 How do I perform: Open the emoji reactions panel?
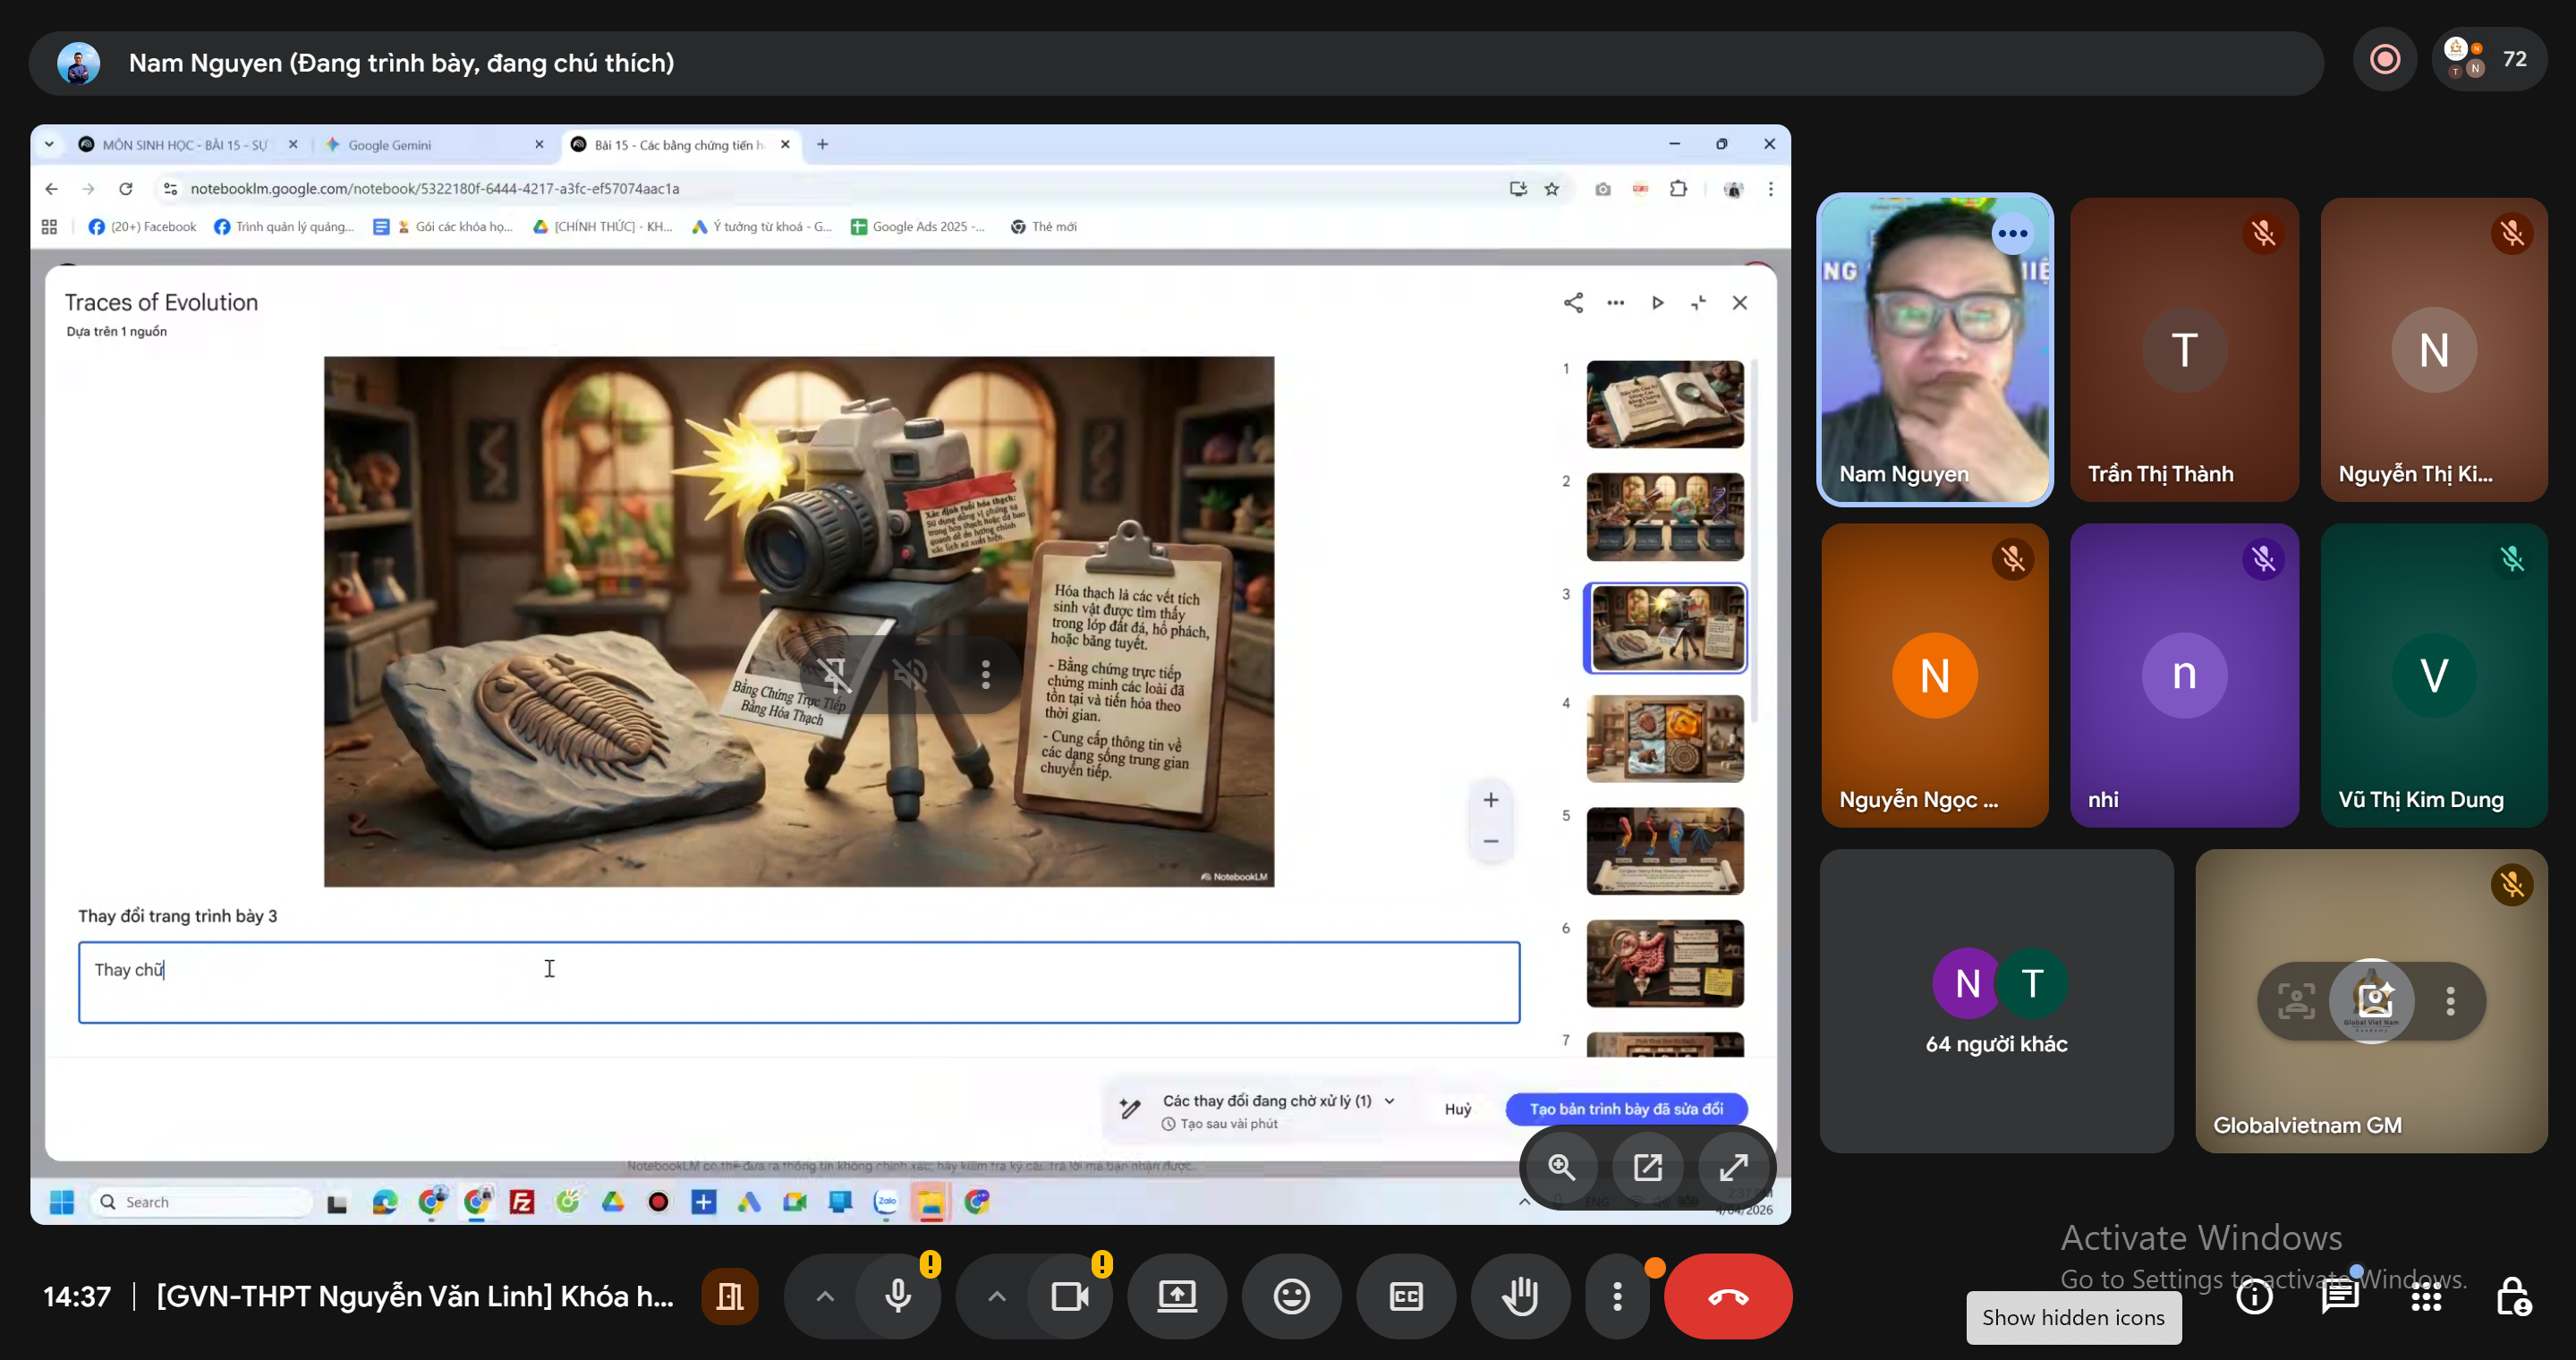pyautogui.click(x=1291, y=1296)
